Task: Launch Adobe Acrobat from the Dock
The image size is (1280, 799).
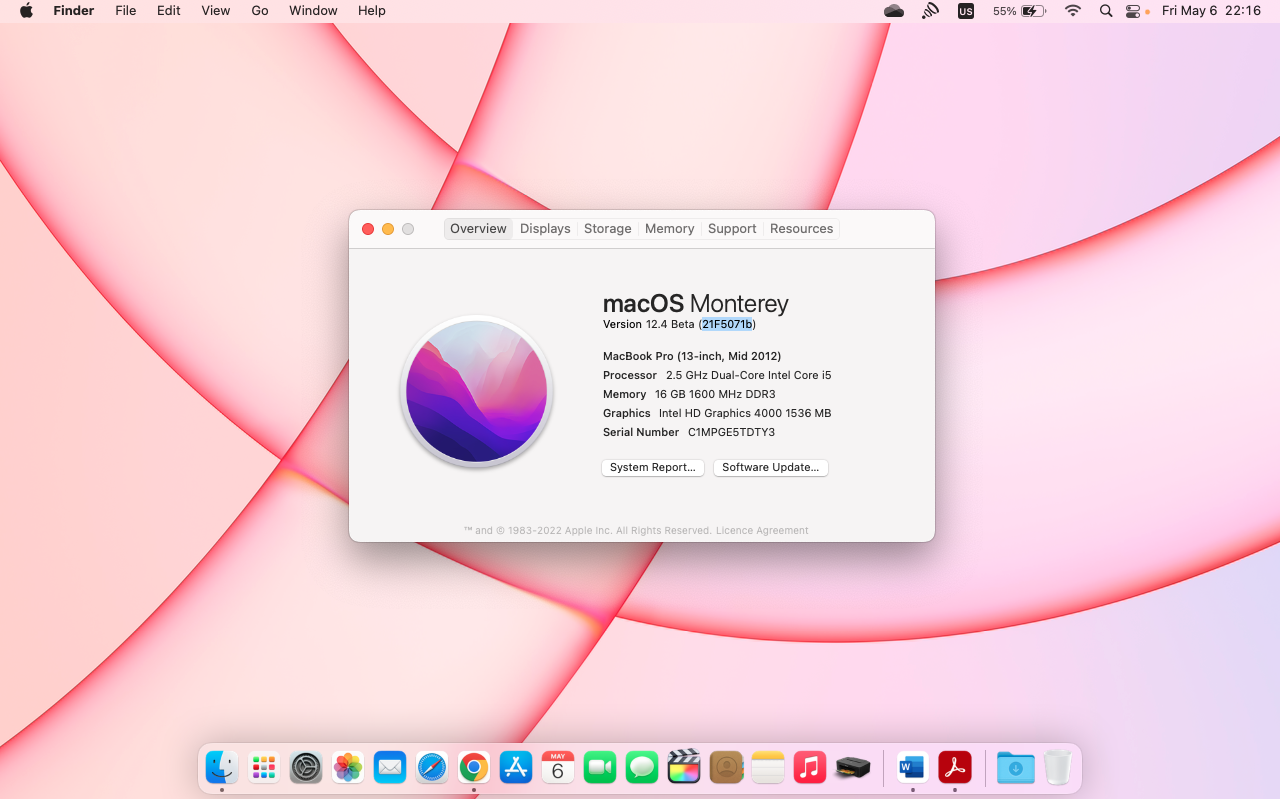Action: 955,768
